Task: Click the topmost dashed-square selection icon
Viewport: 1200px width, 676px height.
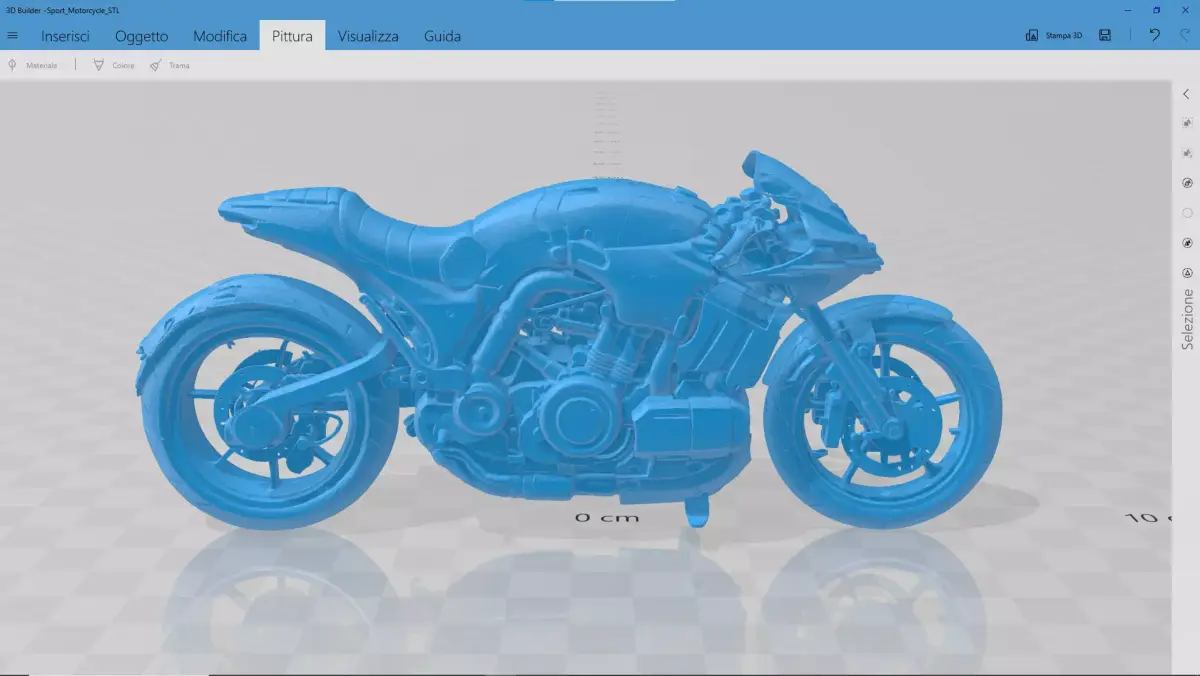Action: tap(1187, 123)
